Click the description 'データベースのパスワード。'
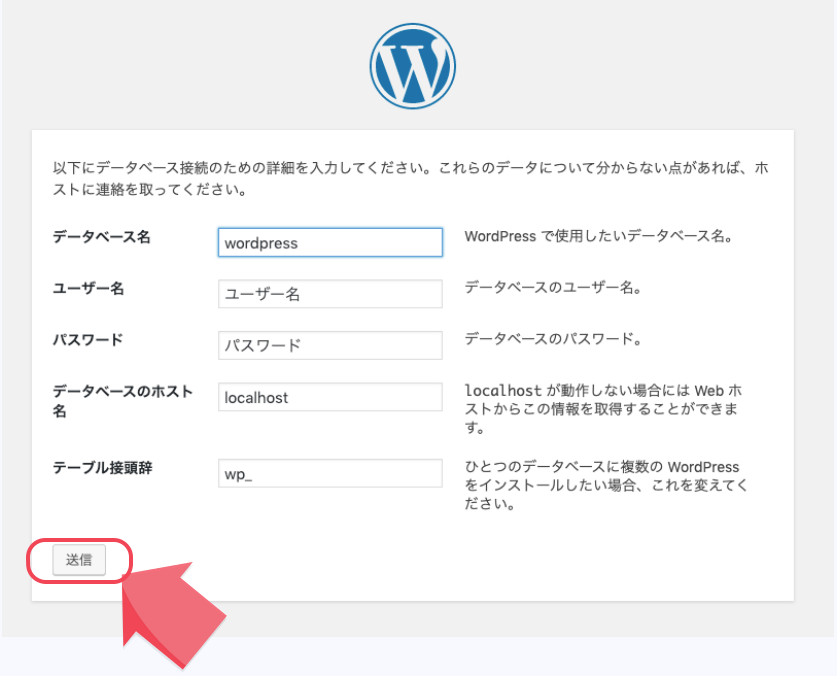This screenshot has width=837, height=676. pyautogui.click(x=553, y=339)
